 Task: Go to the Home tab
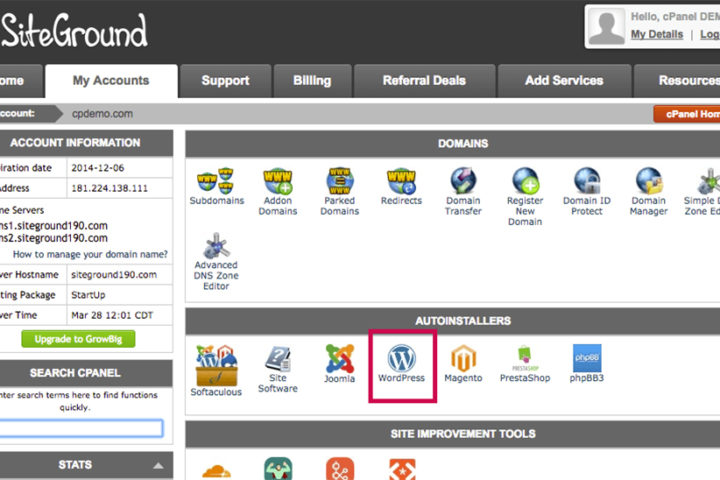[x=21, y=80]
